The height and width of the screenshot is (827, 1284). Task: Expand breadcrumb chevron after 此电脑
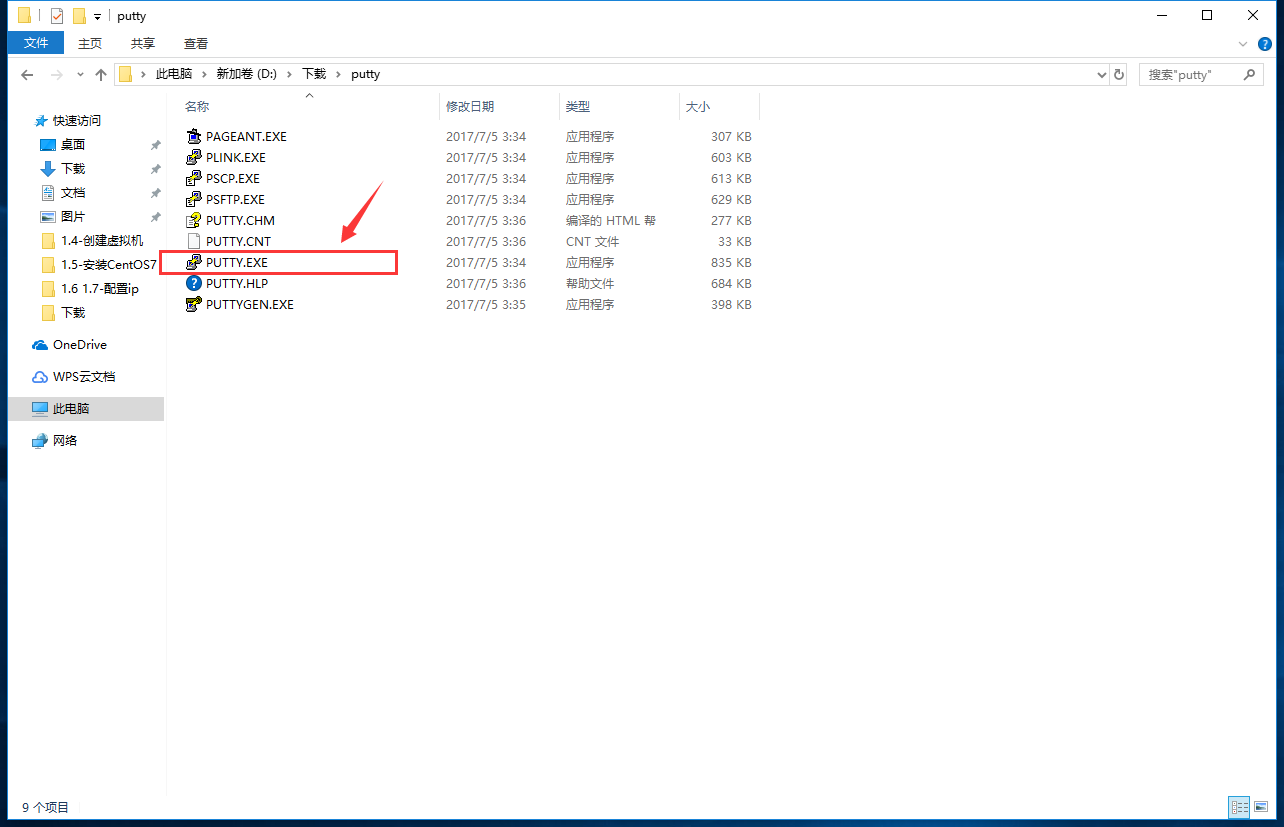(204, 74)
